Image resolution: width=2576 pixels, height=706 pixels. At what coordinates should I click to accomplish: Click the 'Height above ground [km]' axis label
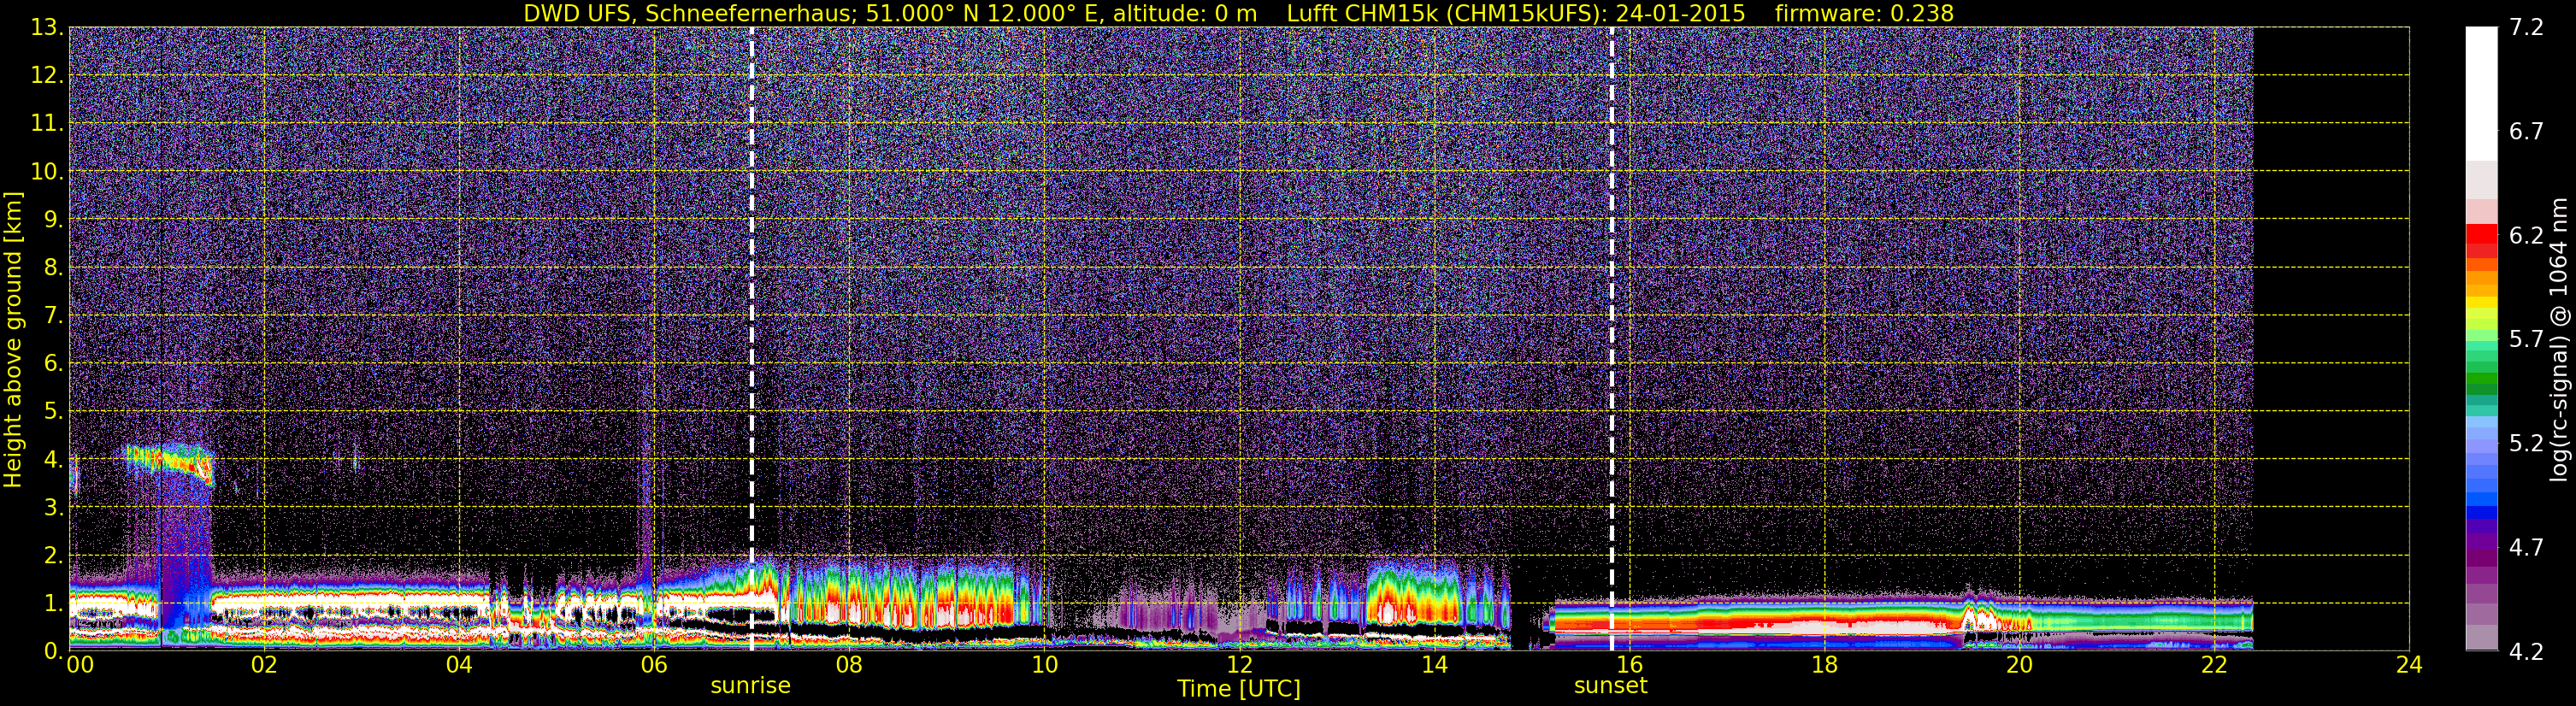[13, 339]
